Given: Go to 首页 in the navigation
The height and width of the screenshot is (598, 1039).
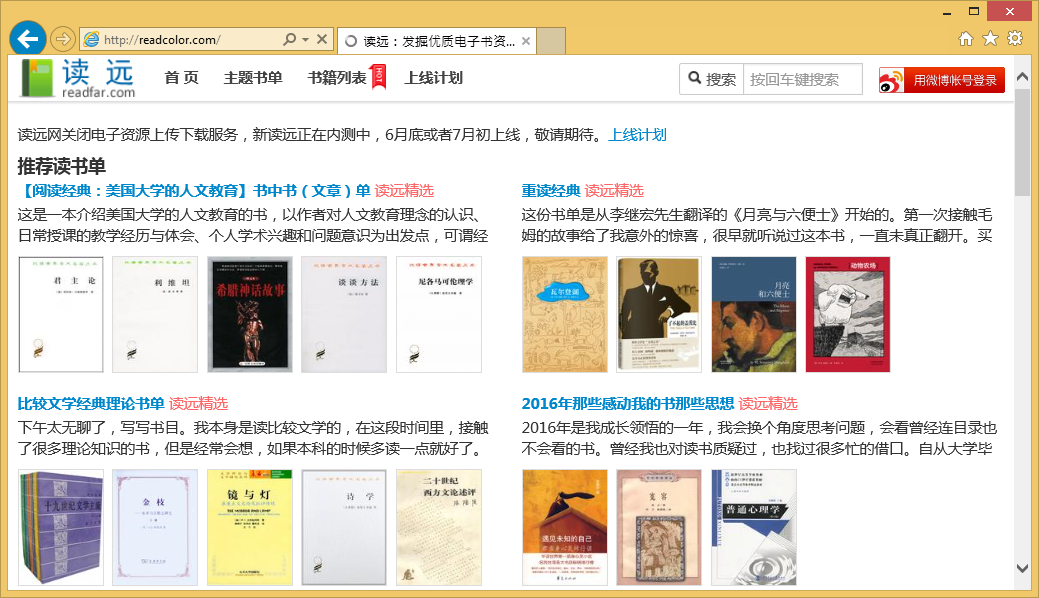Looking at the screenshot, I should click(182, 78).
